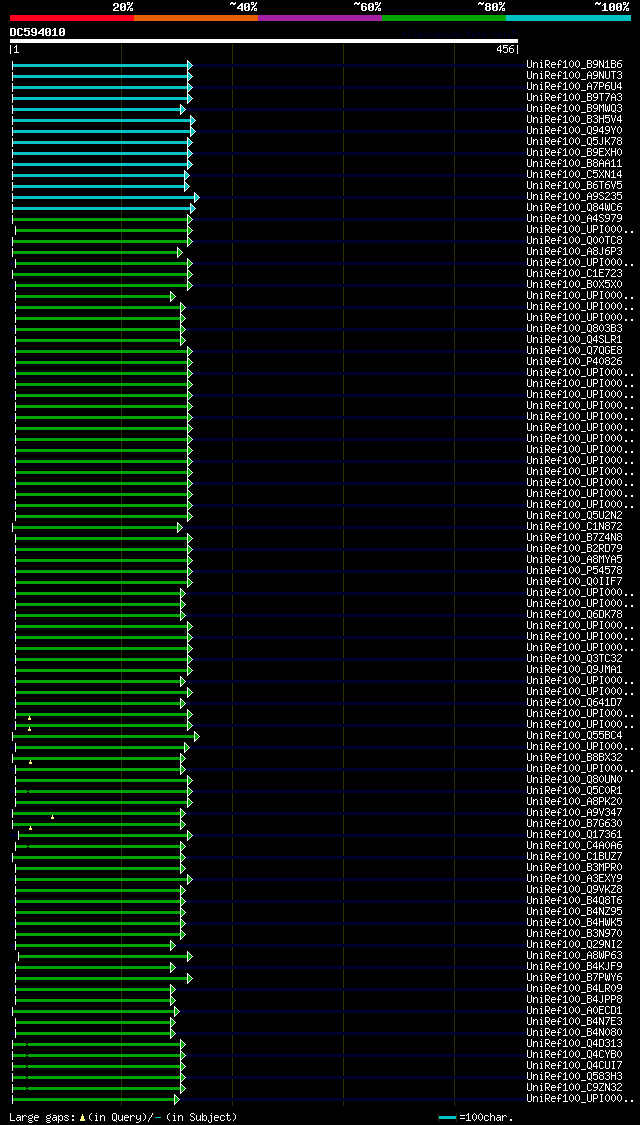Click the arrowhead of UniRef100_Q55BC4 alignment

[197, 736]
